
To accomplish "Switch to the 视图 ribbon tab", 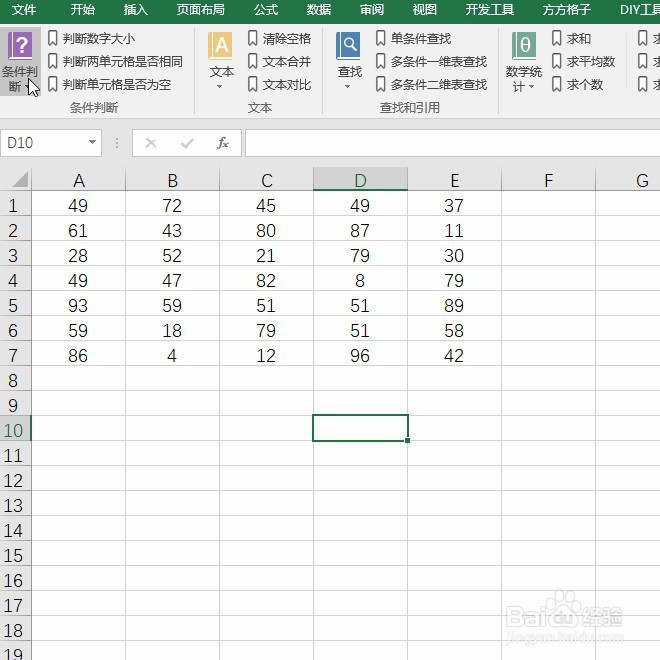I will [x=424, y=10].
